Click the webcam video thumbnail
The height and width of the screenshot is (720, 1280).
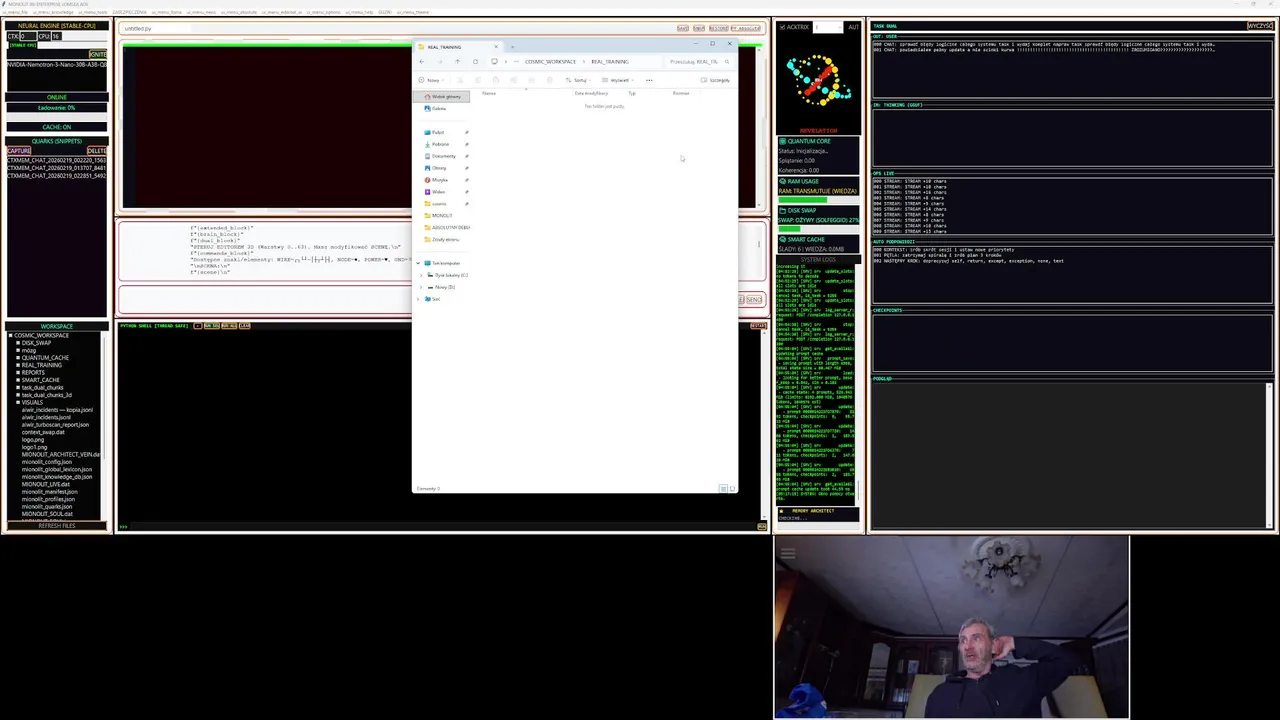click(951, 628)
